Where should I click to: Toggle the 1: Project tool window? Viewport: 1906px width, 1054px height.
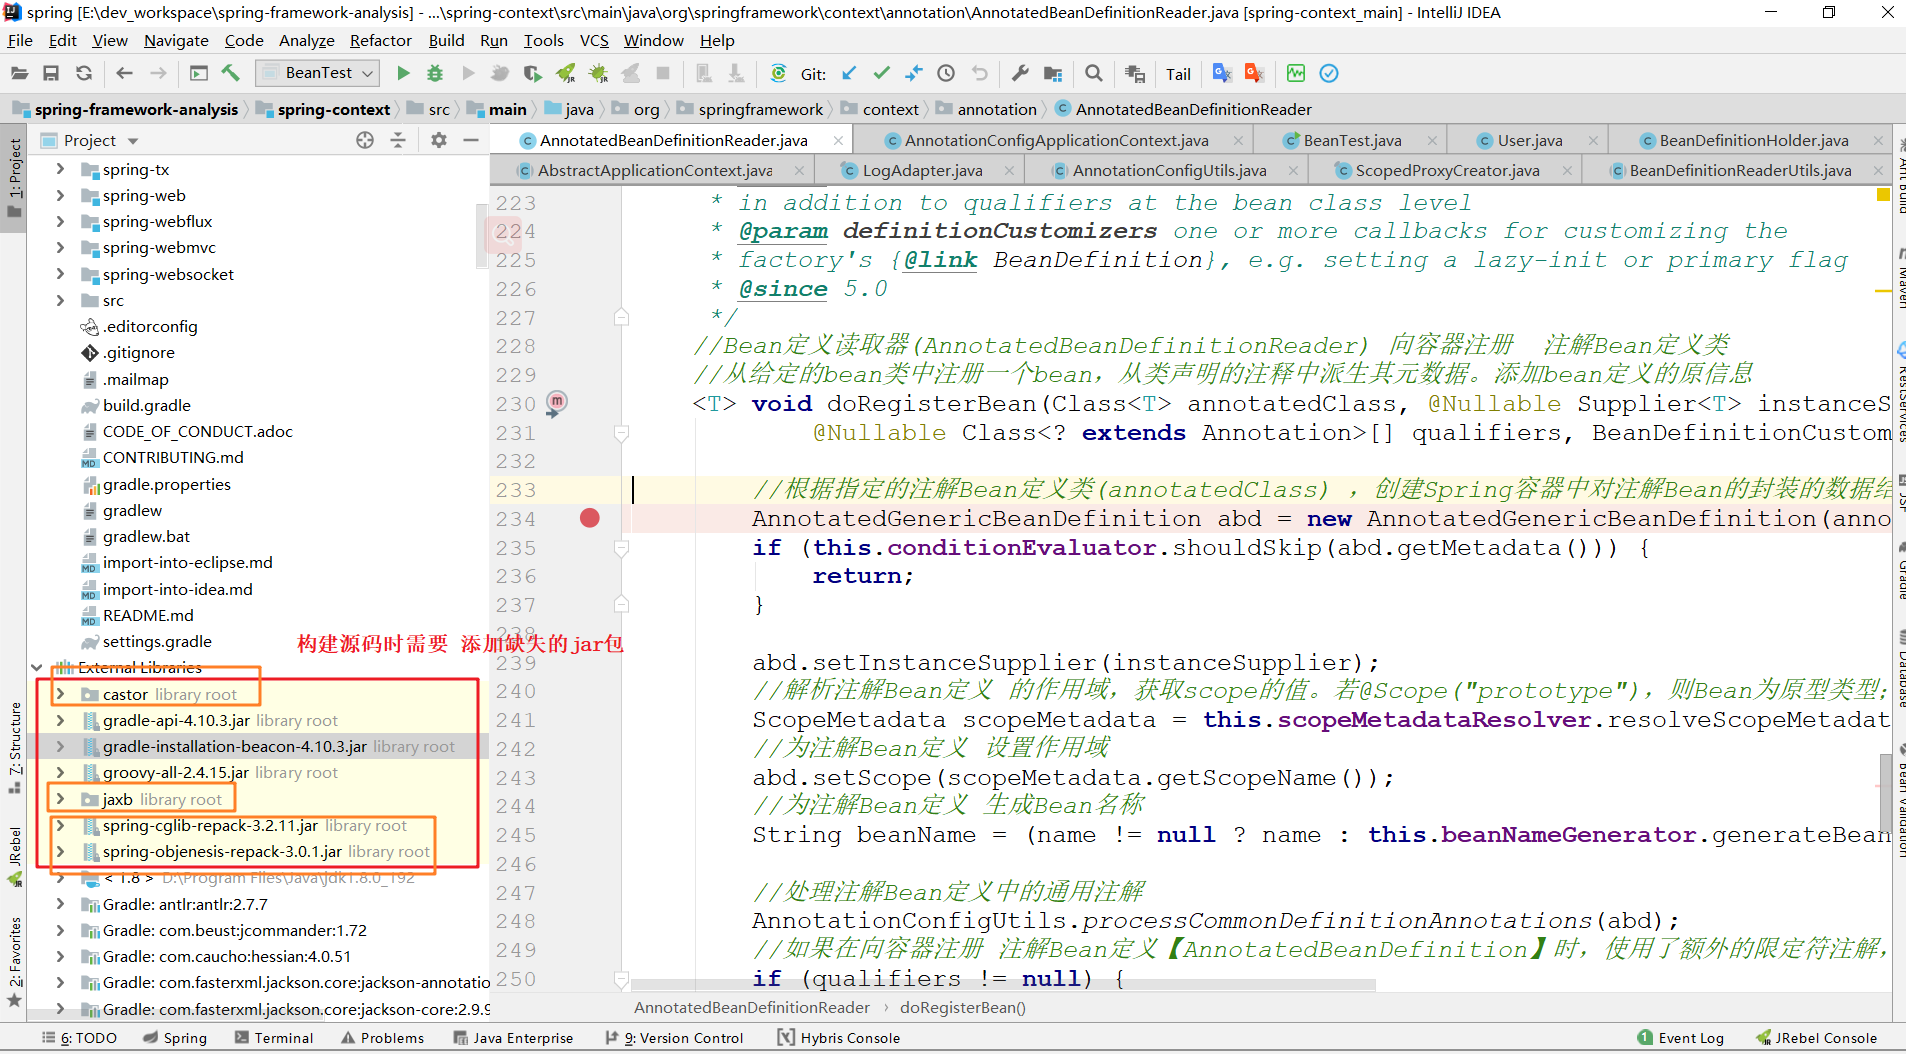14,178
